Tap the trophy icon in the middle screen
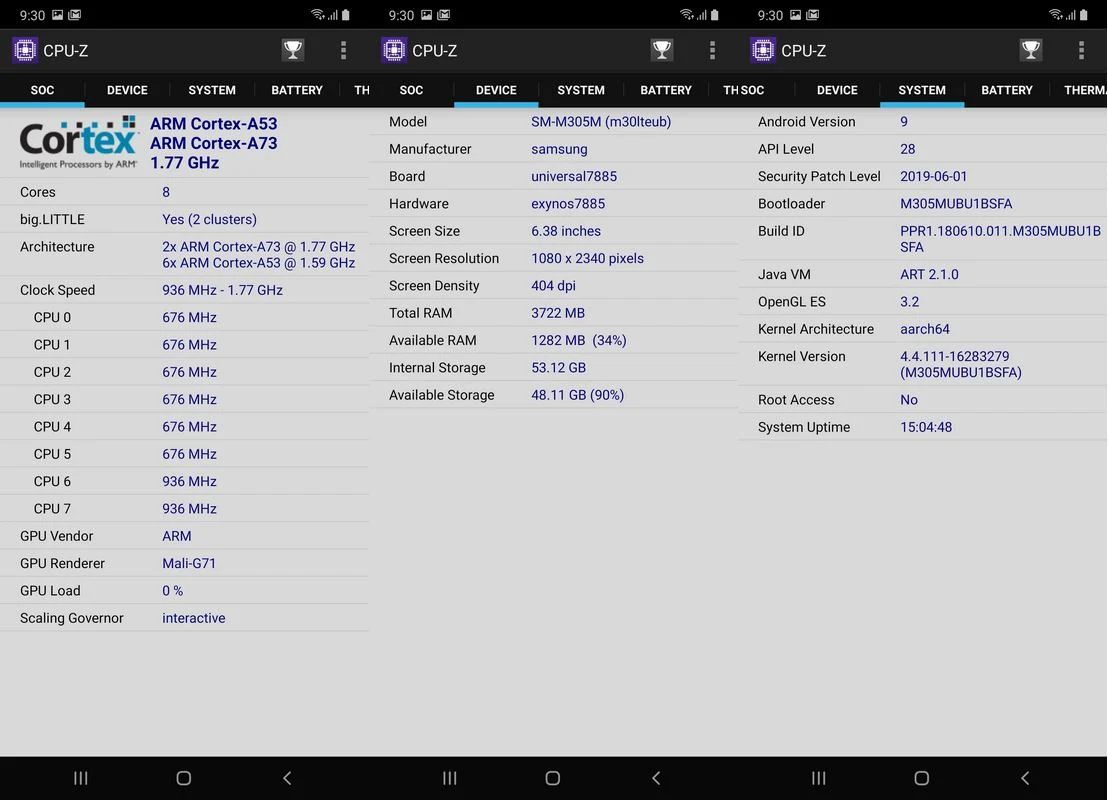This screenshot has width=1108, height=800. pos(661,50)
